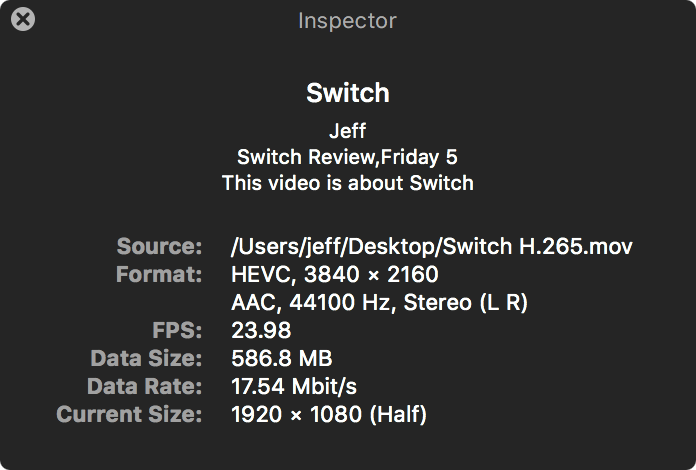Click the Current Size label
This screenshot has height=470, width=696.
129,414
